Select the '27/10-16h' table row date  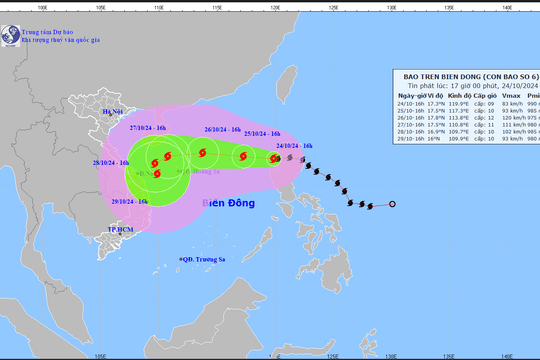tap(411, 125)
